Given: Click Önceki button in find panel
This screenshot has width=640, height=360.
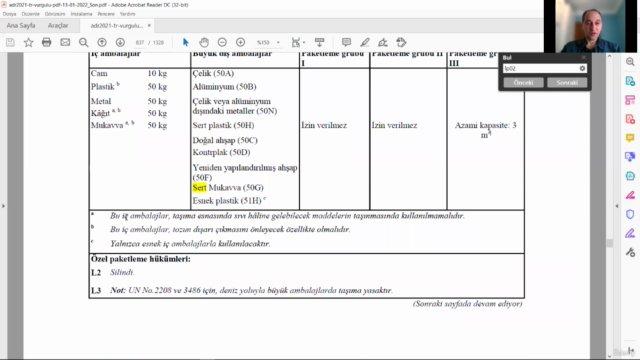Looking at the screenshot, I should pos(523,82).
